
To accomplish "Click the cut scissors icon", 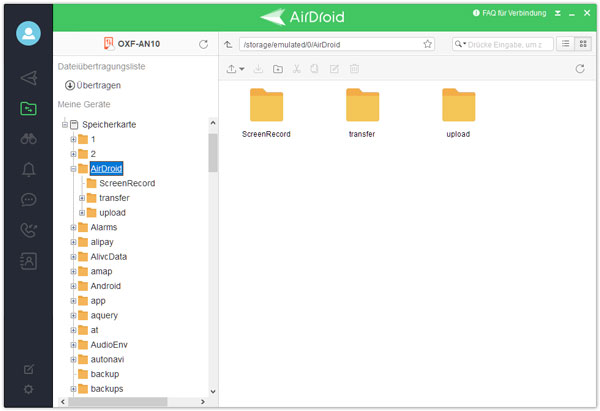I will (x=297, y=69).
